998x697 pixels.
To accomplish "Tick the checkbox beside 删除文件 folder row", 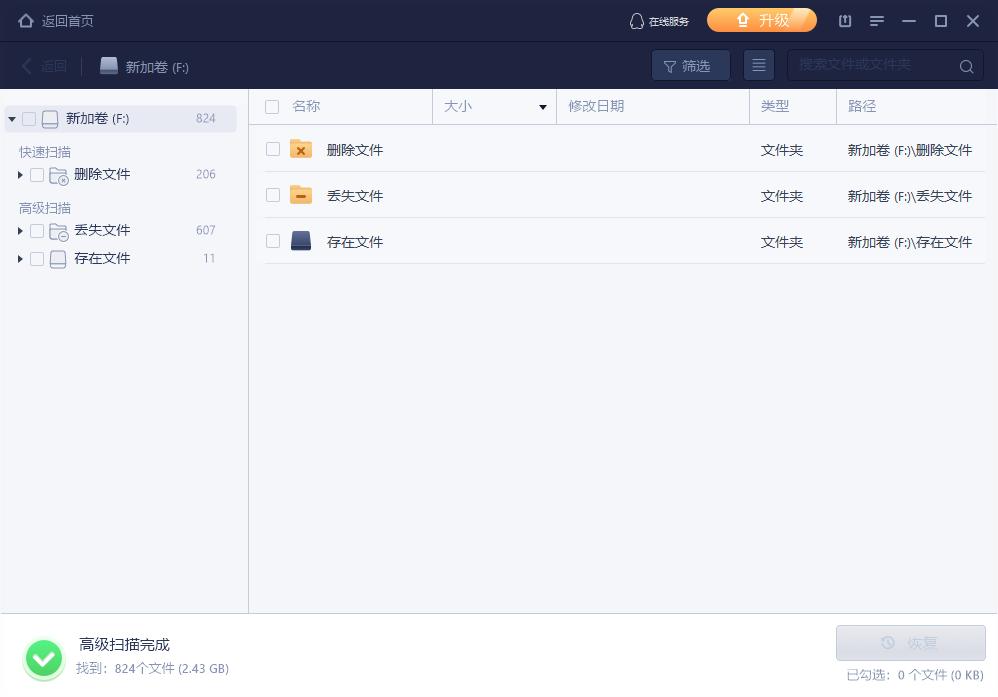I will click(x=273, y=149).
